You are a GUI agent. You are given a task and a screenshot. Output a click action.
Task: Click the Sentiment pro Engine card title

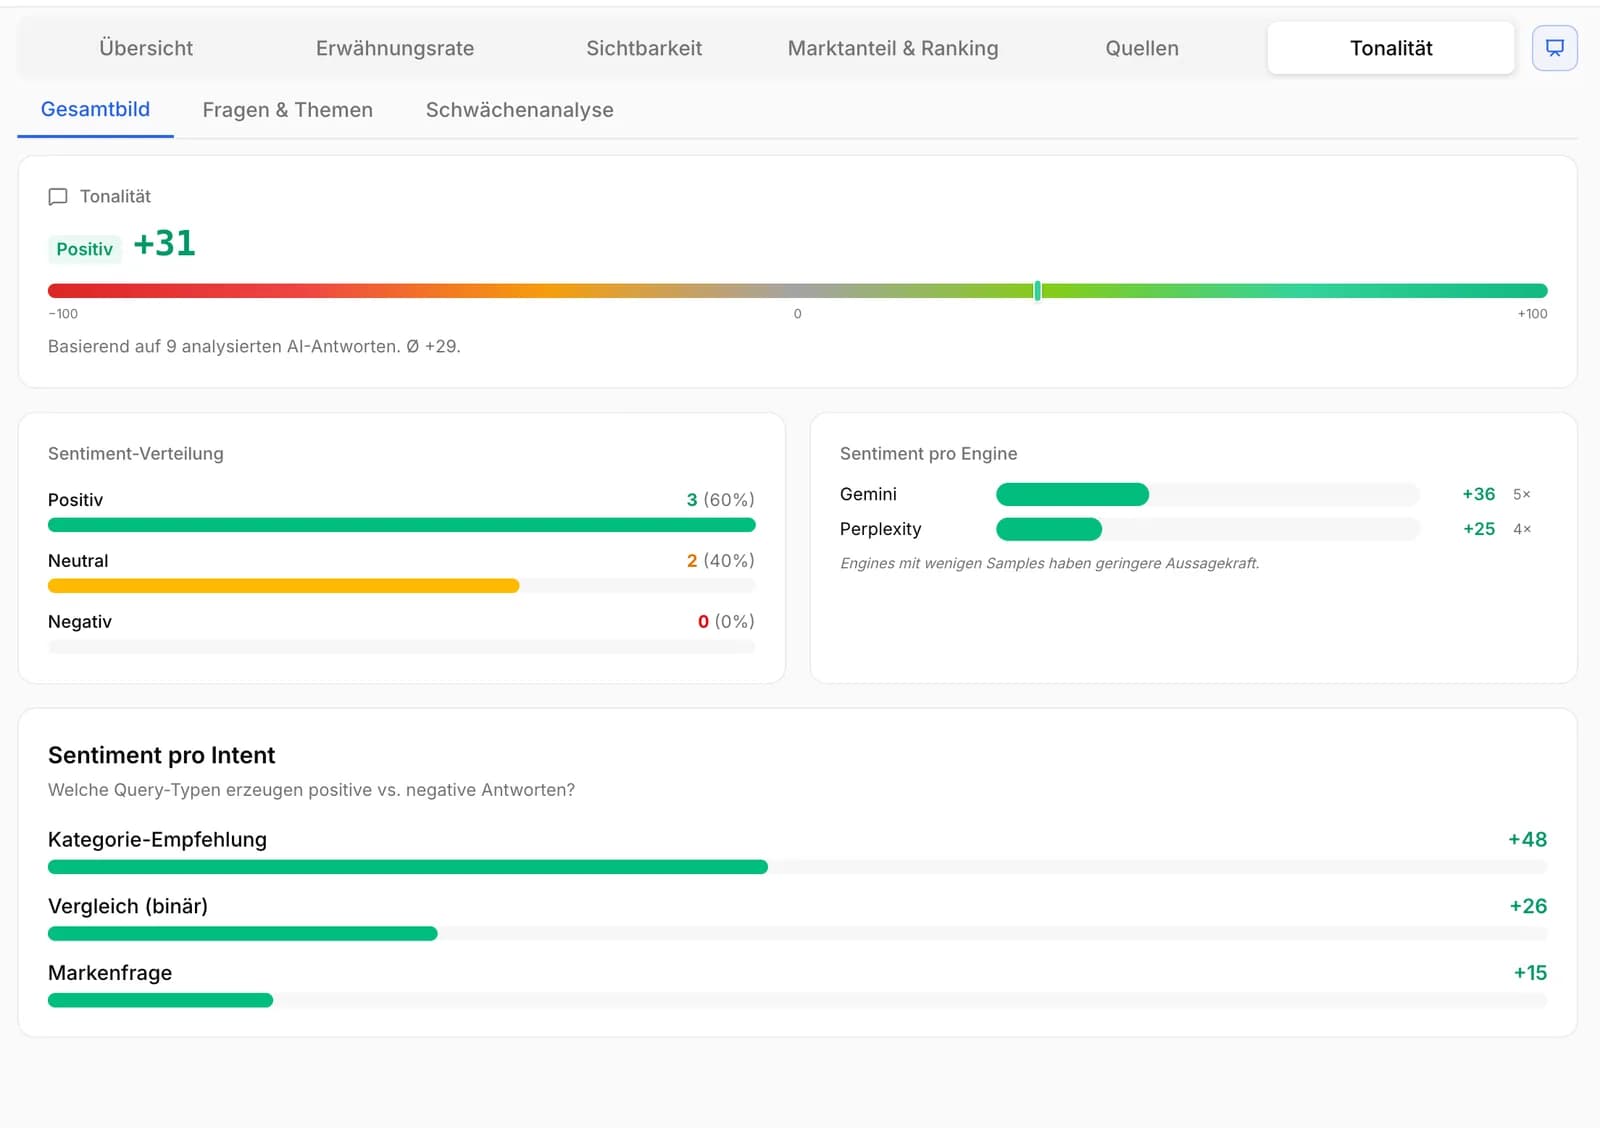[x=928, y=454]
